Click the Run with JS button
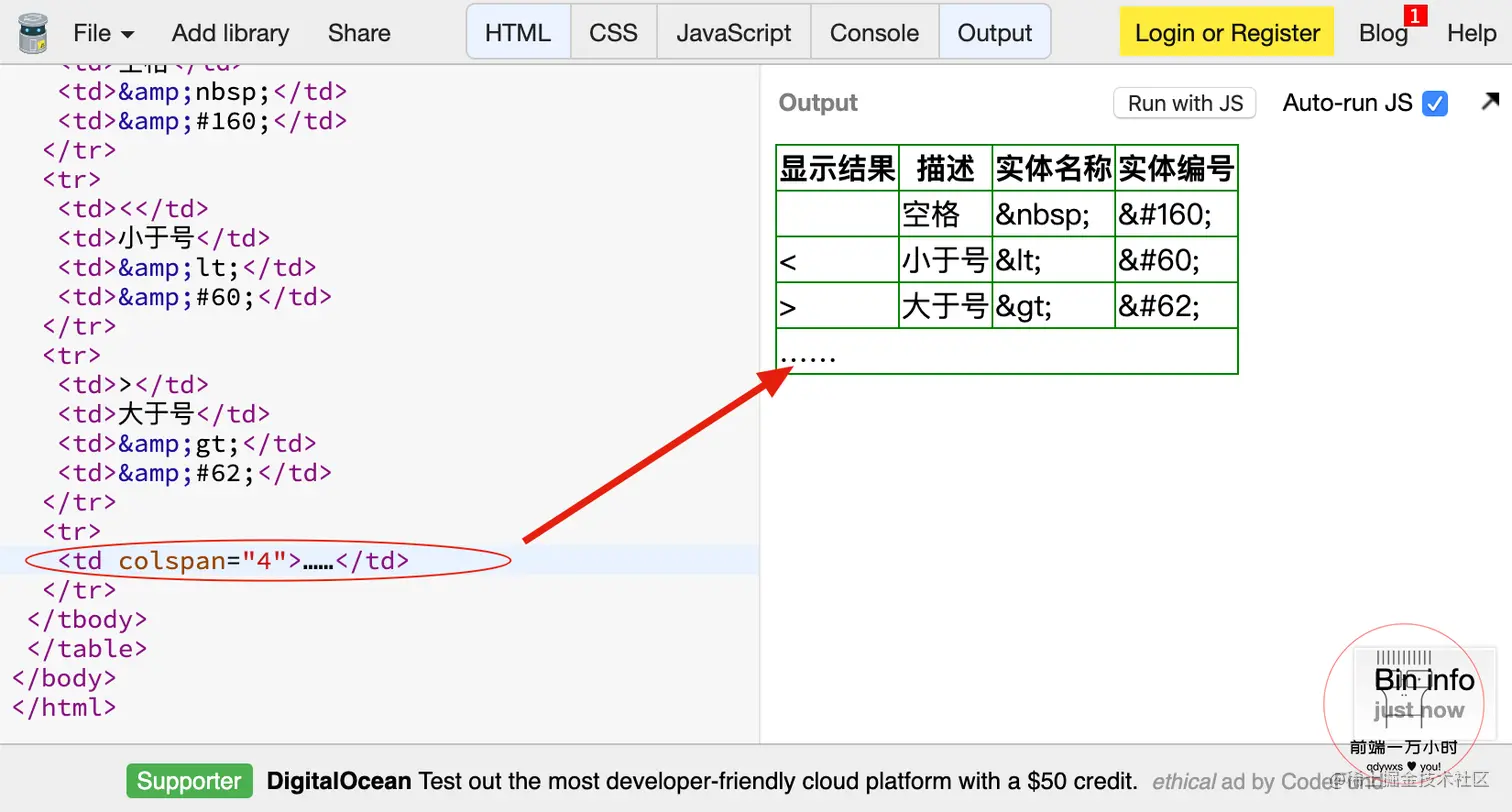This screenshot has height=812, width=1512. tap(1185, 103)
